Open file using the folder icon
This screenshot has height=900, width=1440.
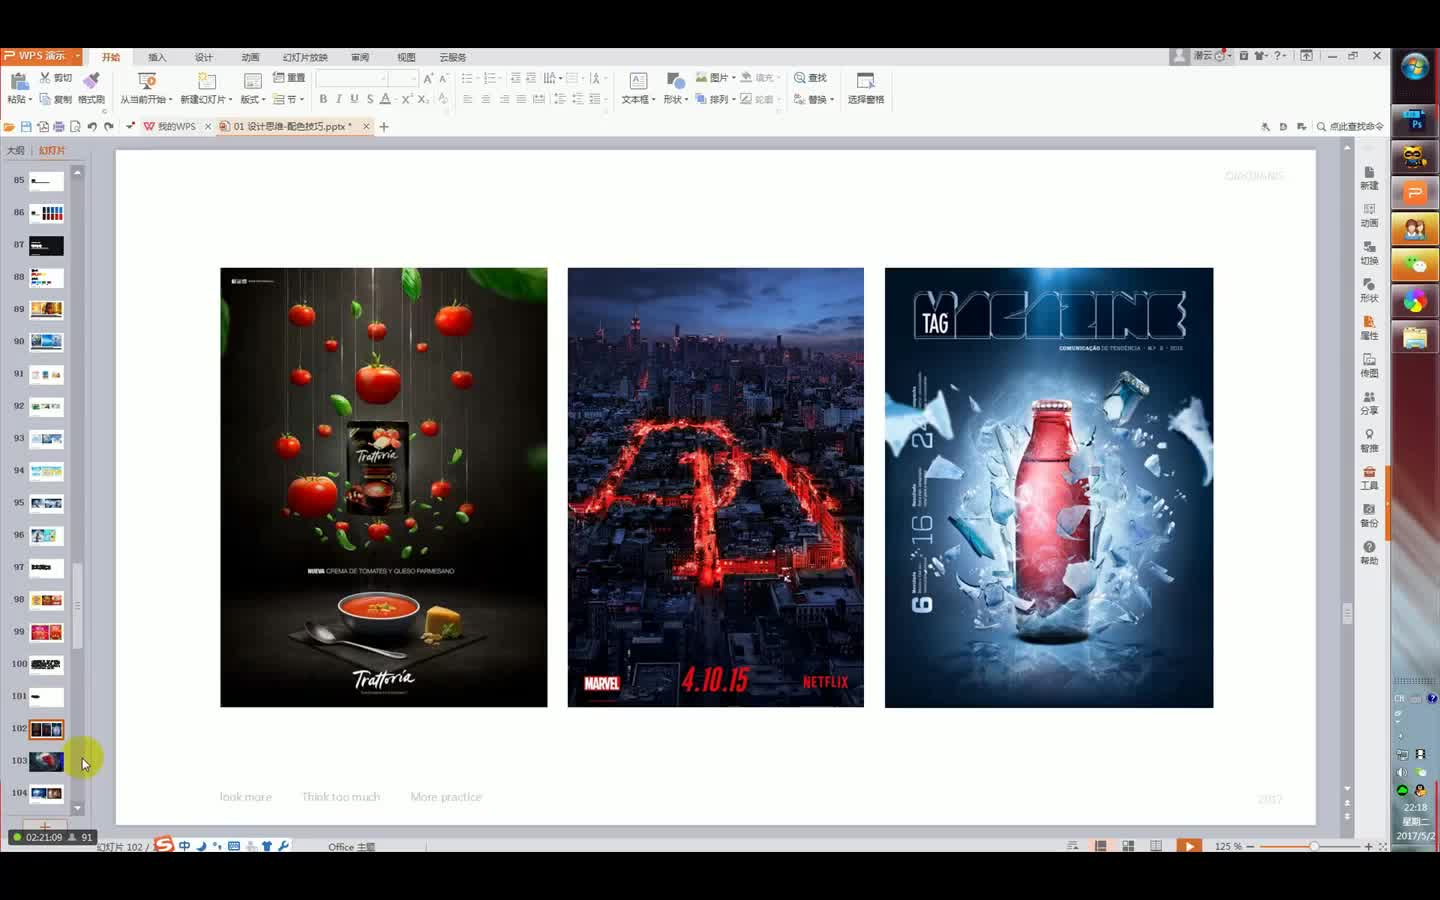(9, 127)
